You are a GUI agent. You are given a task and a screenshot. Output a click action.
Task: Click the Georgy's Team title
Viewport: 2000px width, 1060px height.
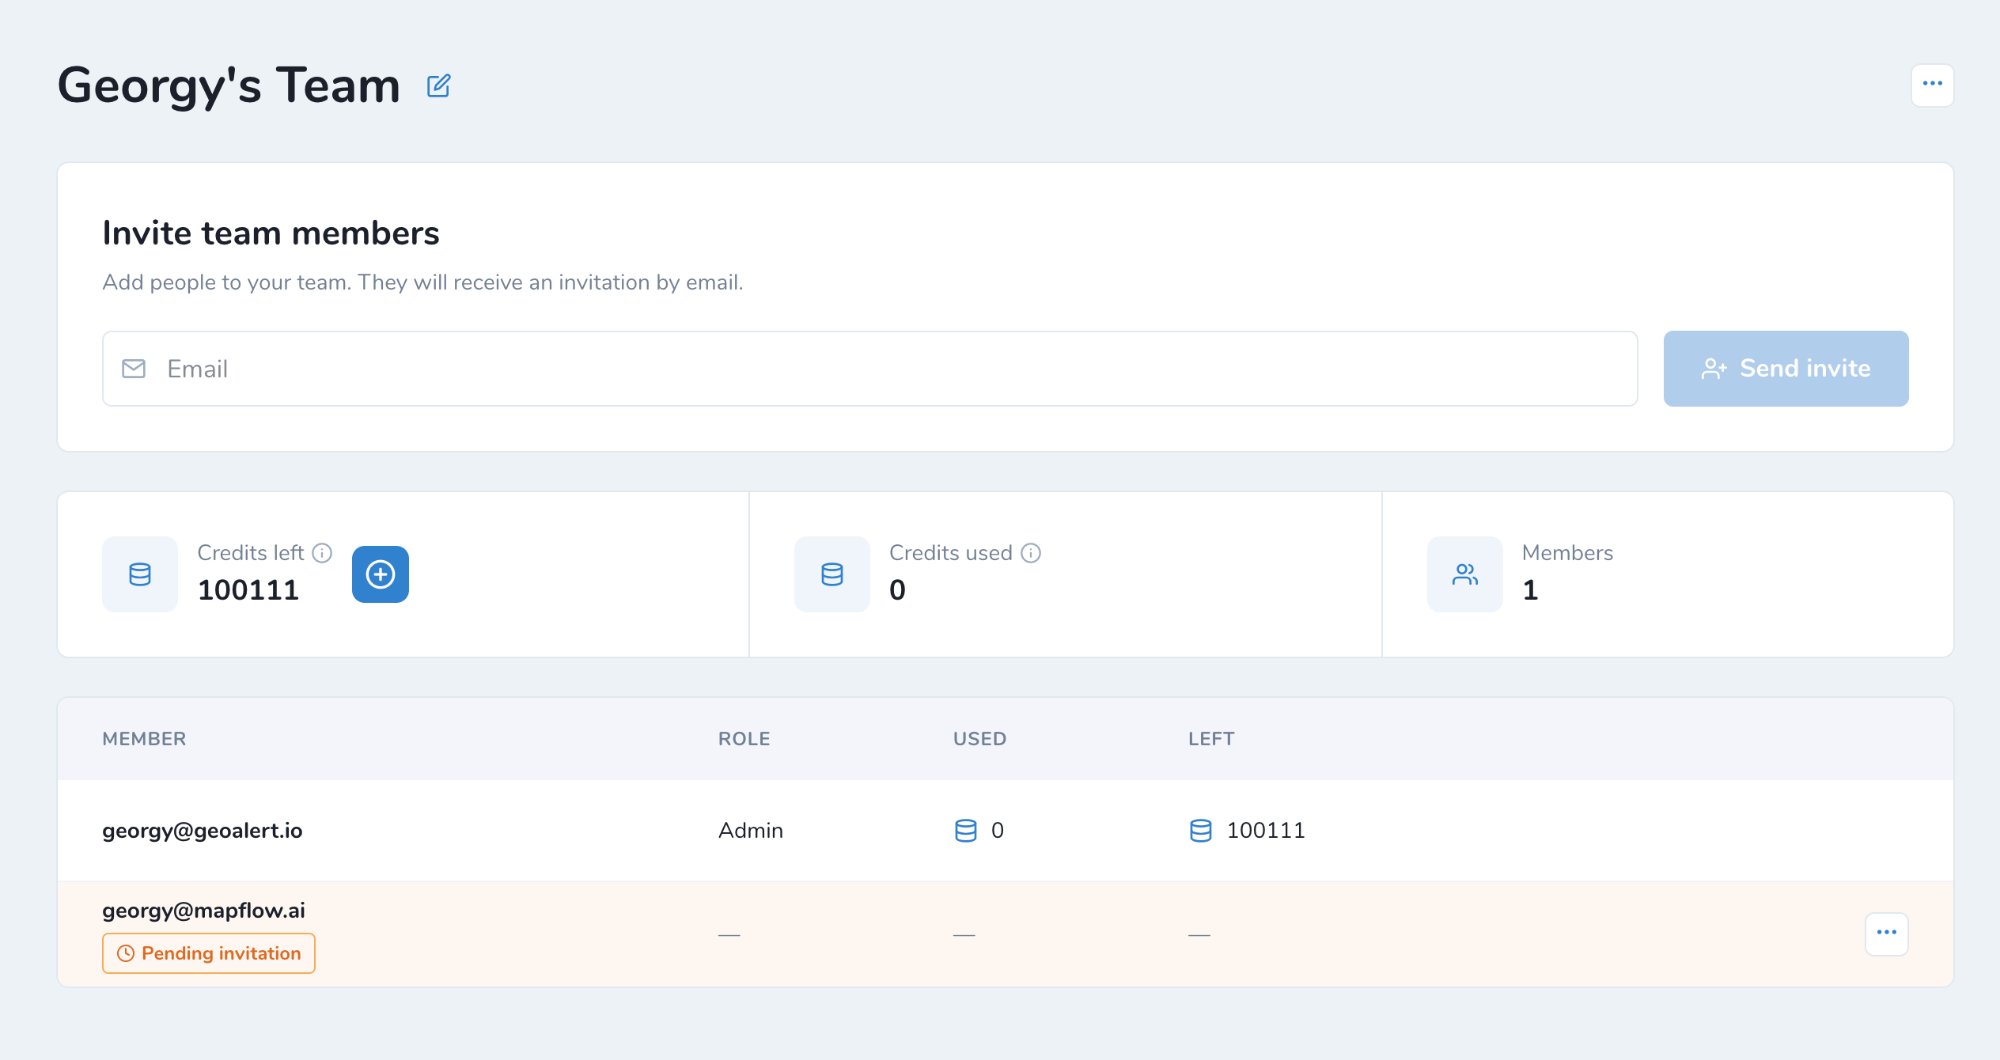(229, 86)
